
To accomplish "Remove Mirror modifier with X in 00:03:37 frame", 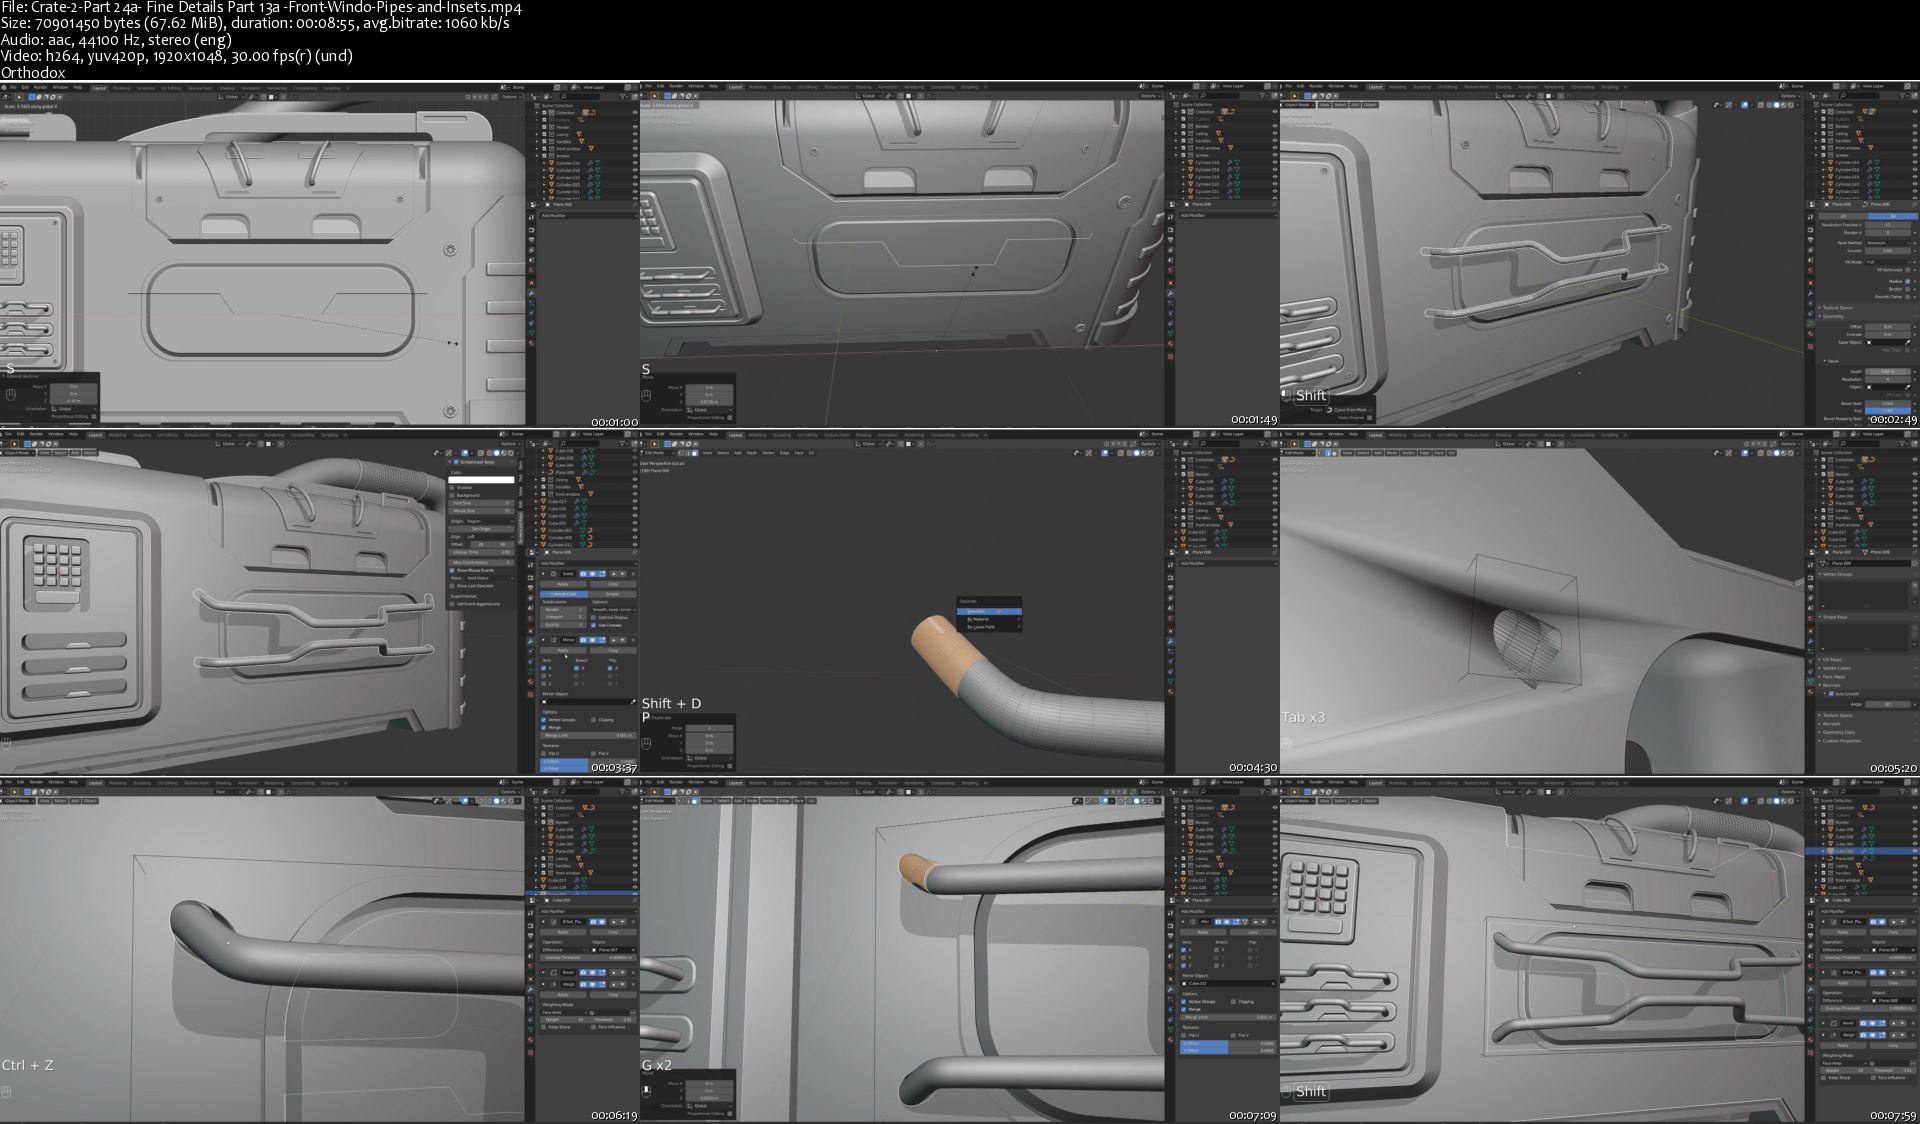I will (633, 640).
